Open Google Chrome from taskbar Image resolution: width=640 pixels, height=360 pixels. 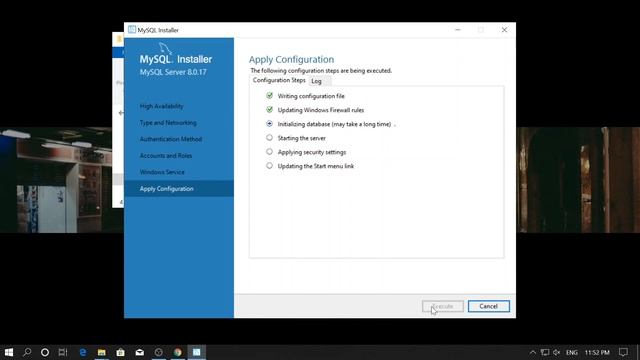[x=178, y=352]
